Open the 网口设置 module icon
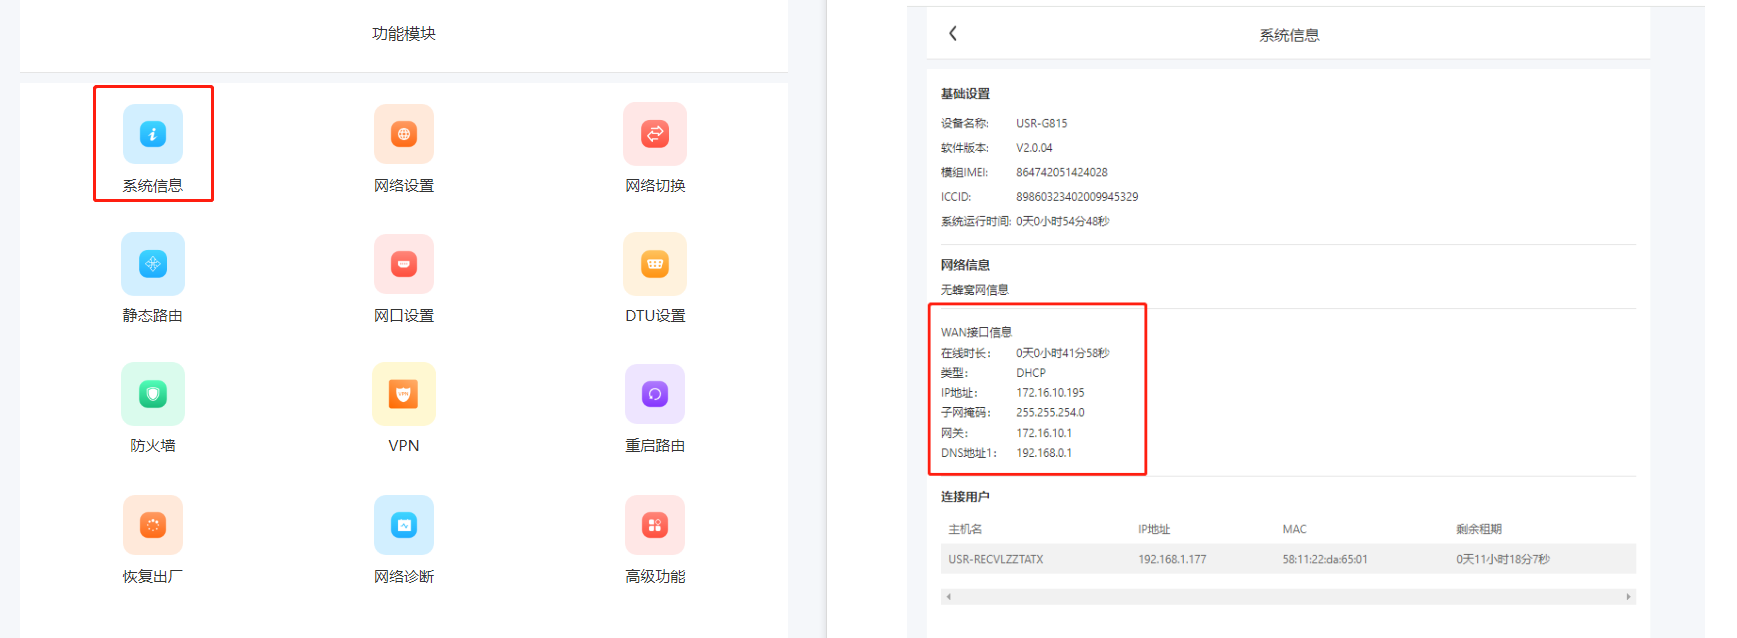 [404, 264]
